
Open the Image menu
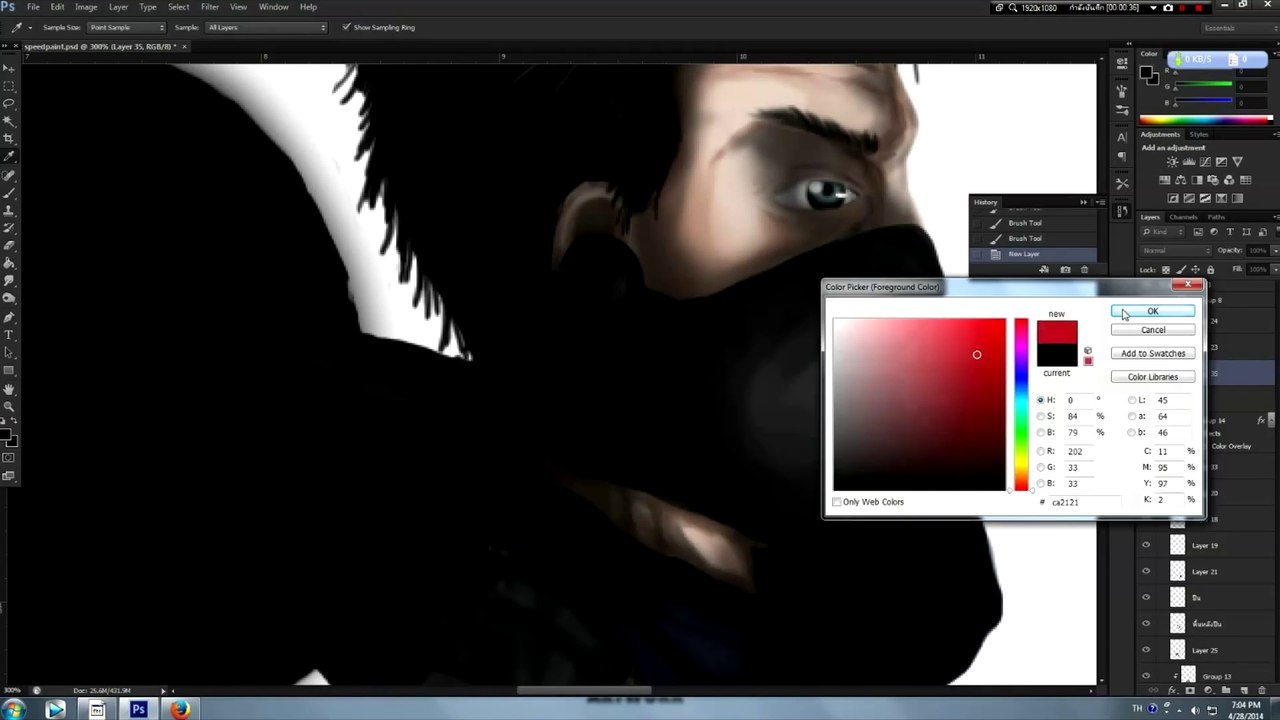pyautogui.click(x=86, y=7)
